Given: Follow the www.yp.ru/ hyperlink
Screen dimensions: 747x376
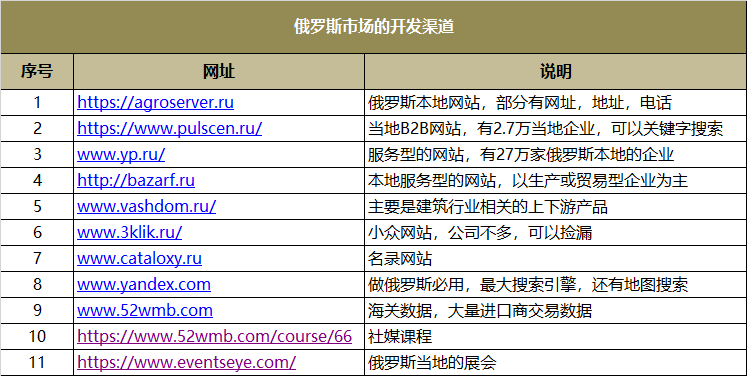Looking at the screenshot, I should tap(121, 154).
